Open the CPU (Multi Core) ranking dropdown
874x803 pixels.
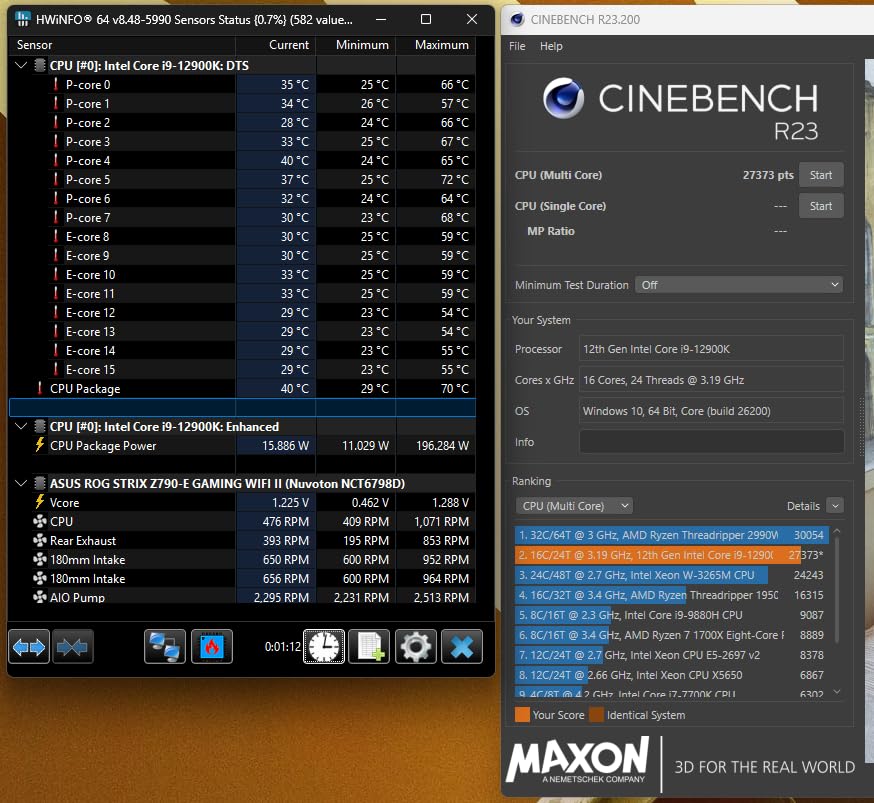[x=574, y=506]
